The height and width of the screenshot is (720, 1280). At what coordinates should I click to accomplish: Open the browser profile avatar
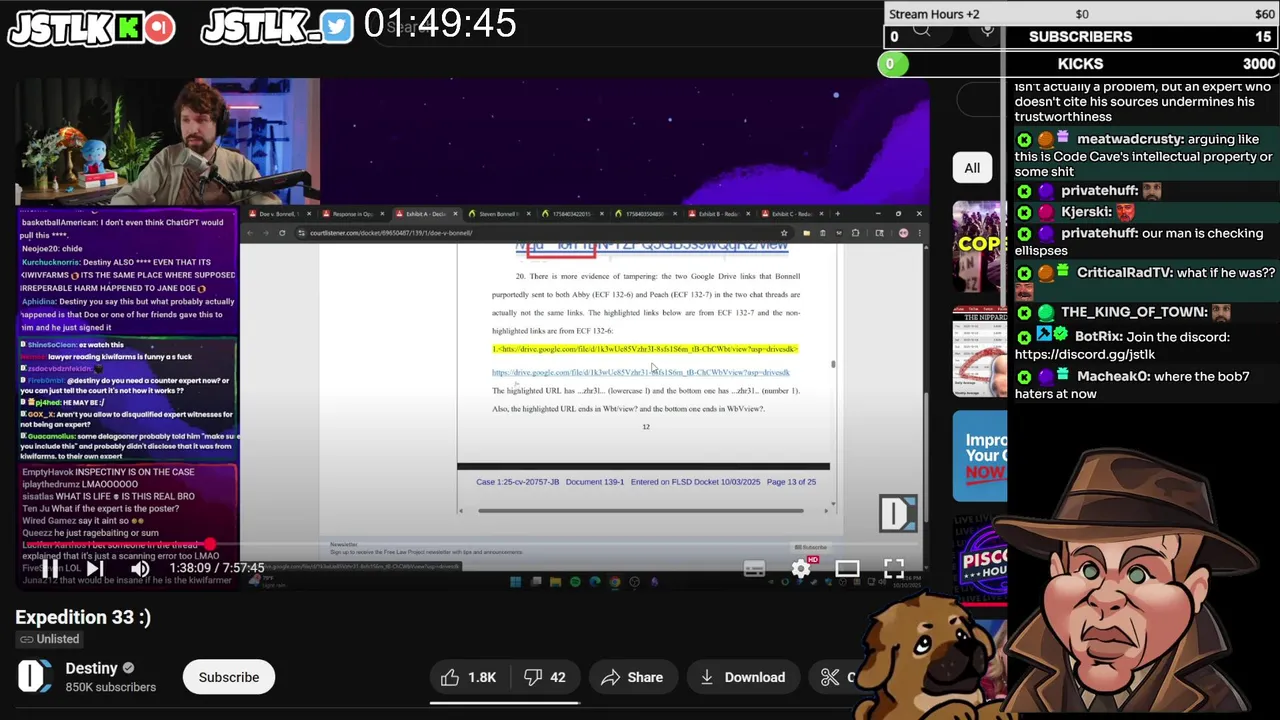903,233
